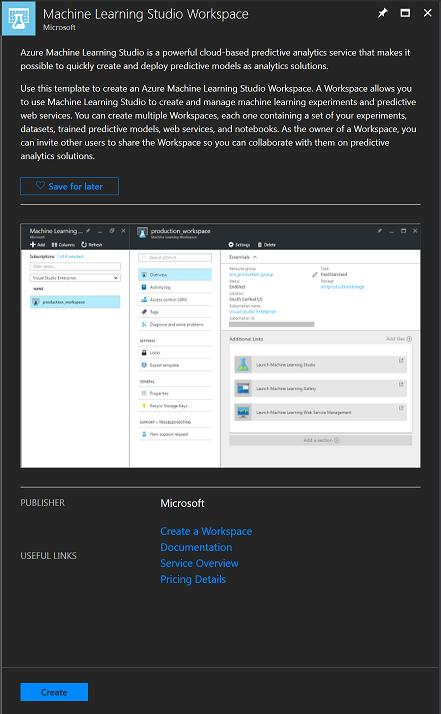441x714 pixels.
Task: Select Diagnose and solve problems in preview
Action: (x=175, y=325)
